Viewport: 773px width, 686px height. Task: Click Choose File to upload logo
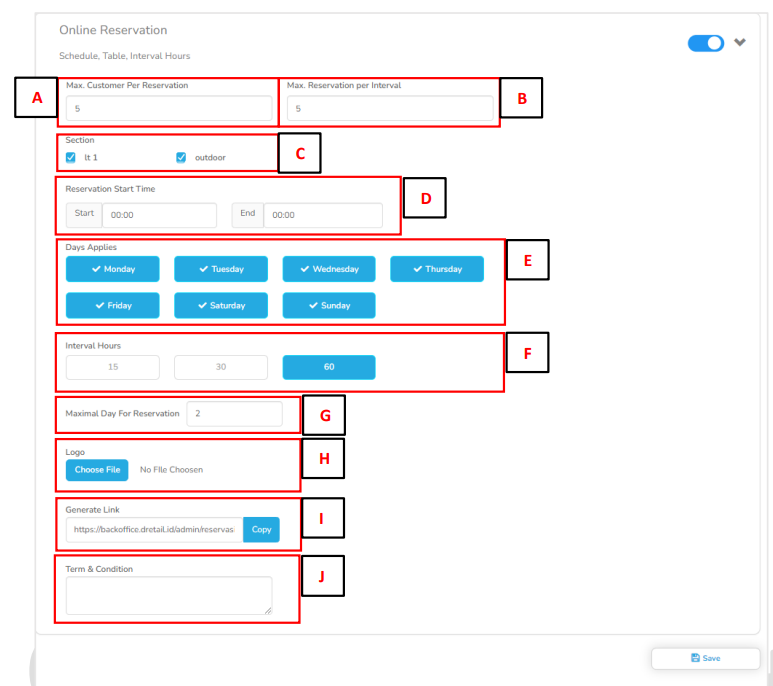tap(97, 470)
